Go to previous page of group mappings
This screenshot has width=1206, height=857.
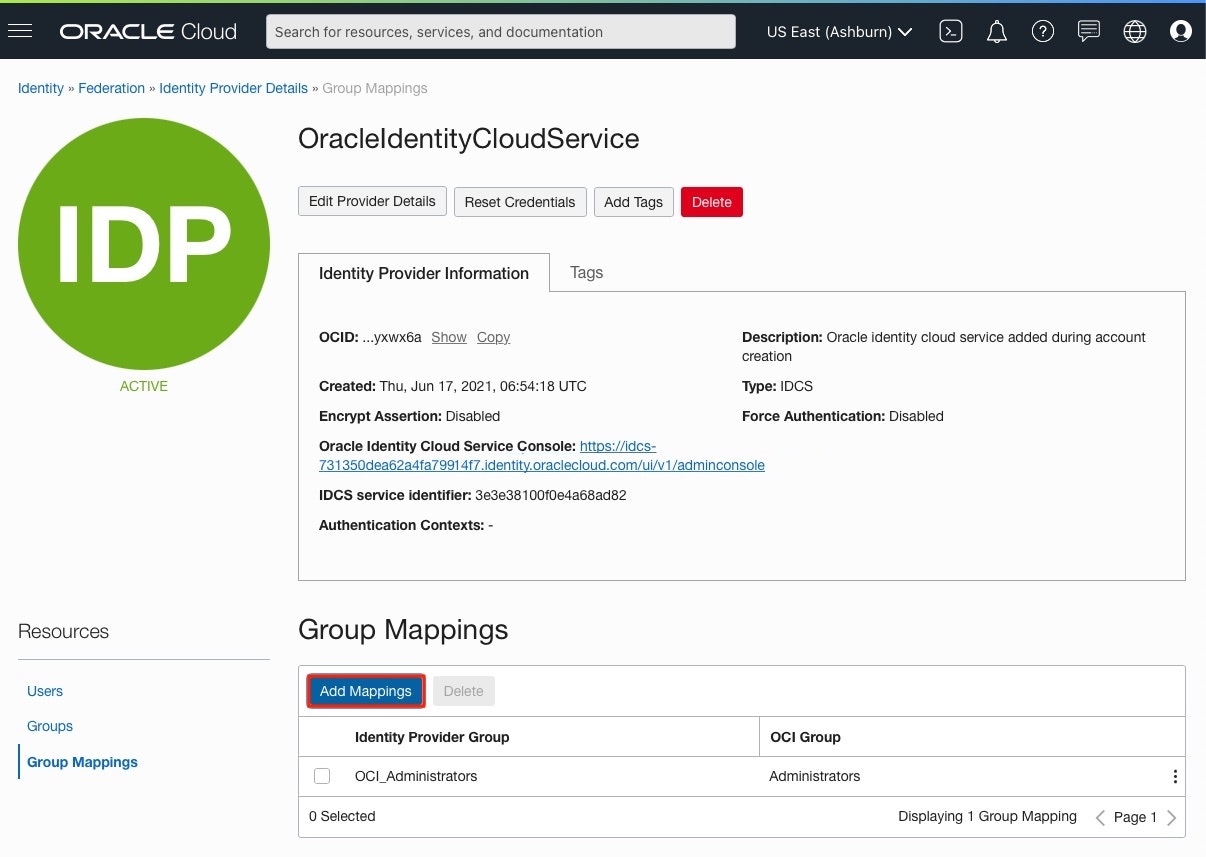(1100, 818)
